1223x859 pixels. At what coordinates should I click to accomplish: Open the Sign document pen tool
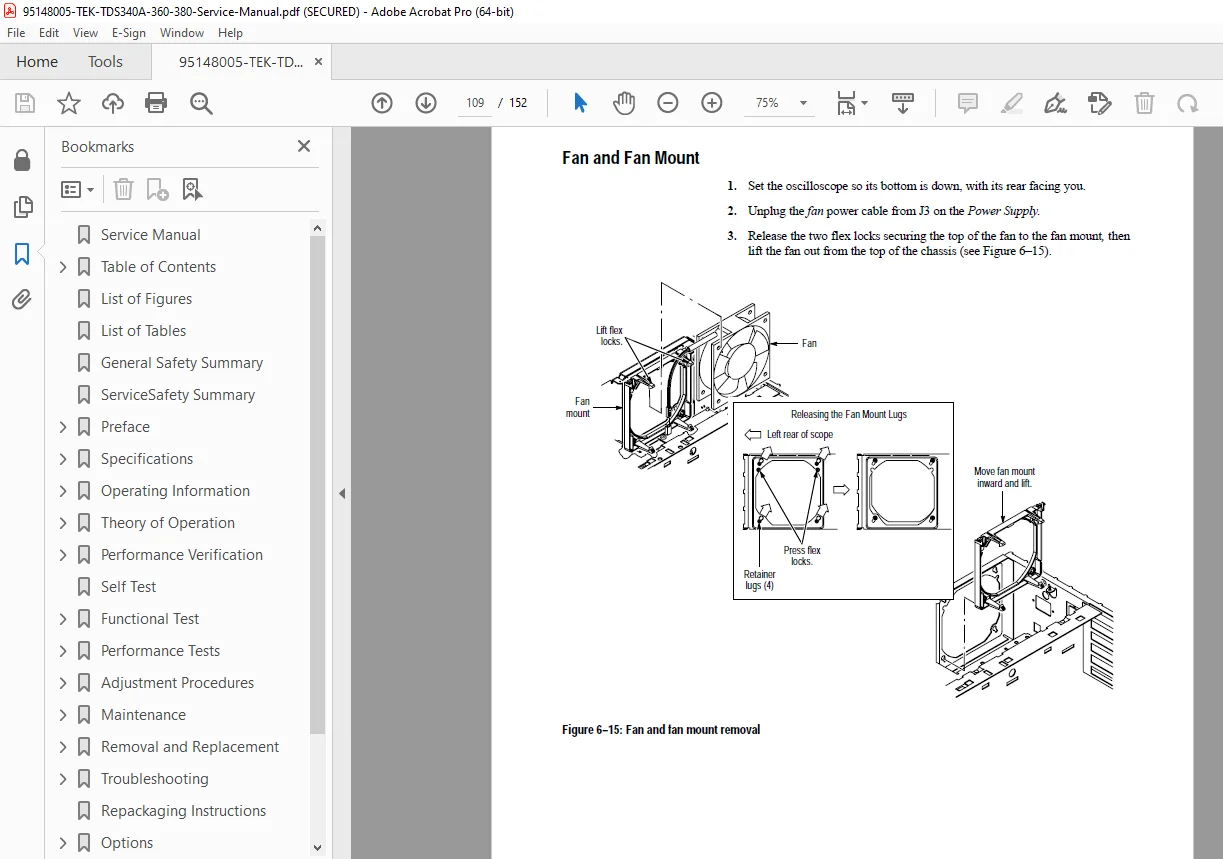point(1055,103)
